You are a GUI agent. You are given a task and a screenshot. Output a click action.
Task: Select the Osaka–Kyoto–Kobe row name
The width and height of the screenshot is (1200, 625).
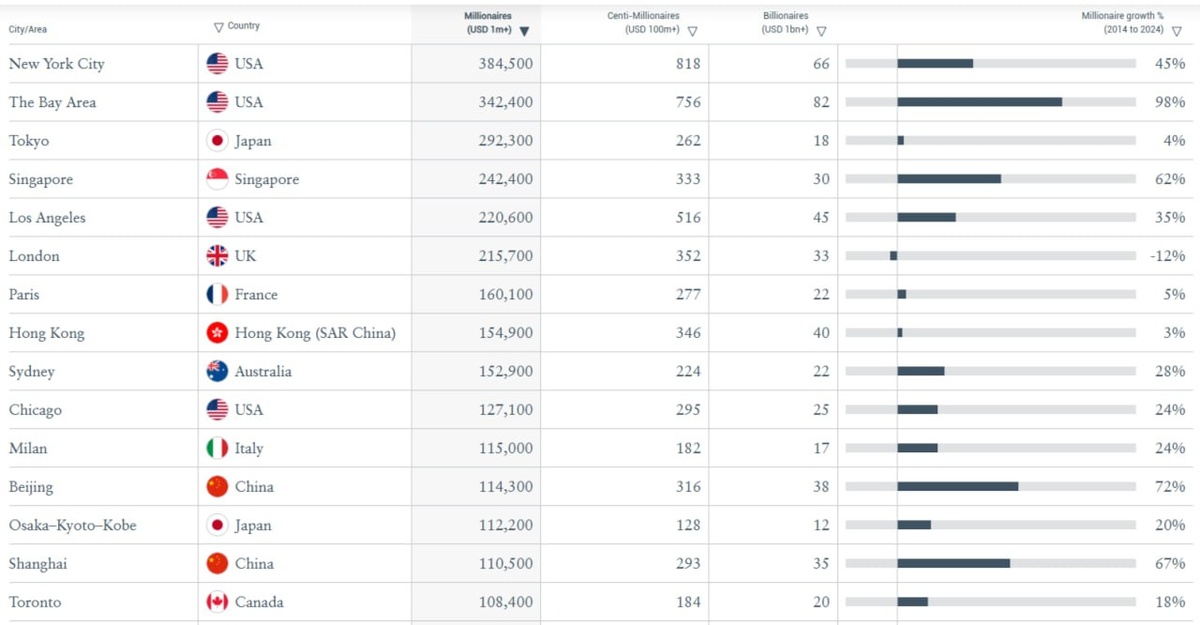coord(72,525)
